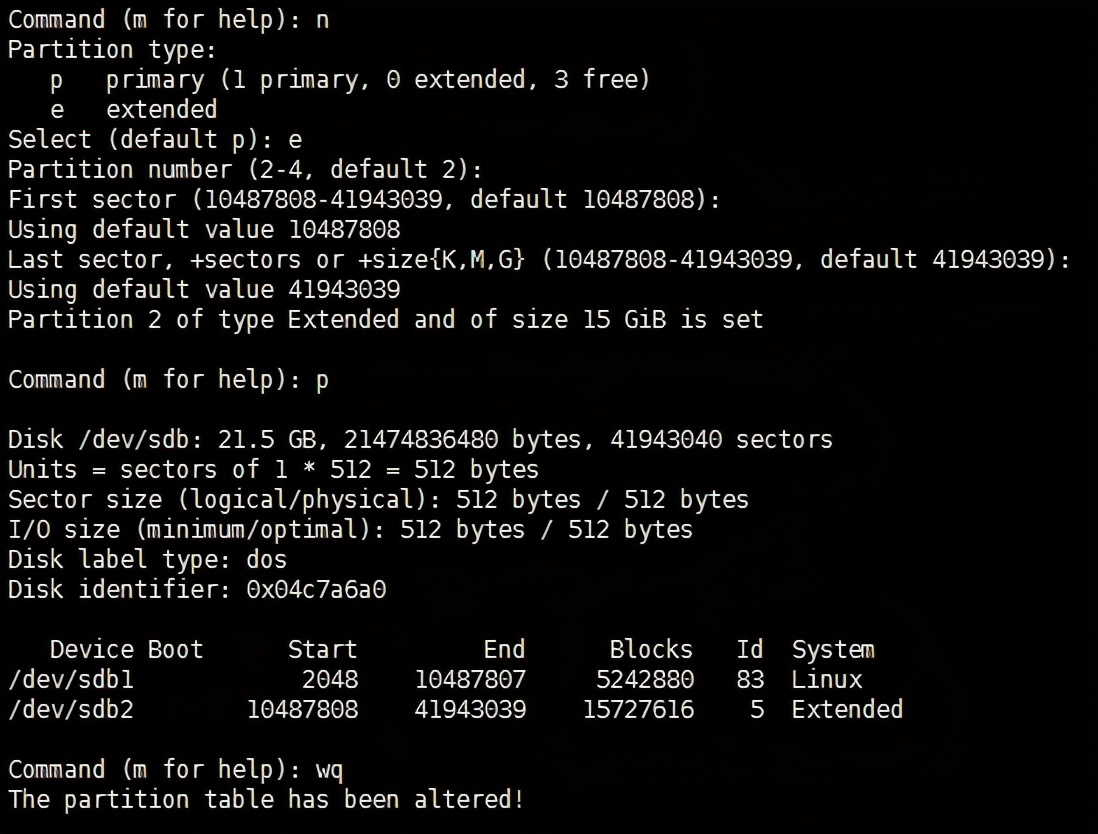This screenshot has height=834, width=1098.
Task: Click the 'Device Boot' column header
Action: coord(126,650)
